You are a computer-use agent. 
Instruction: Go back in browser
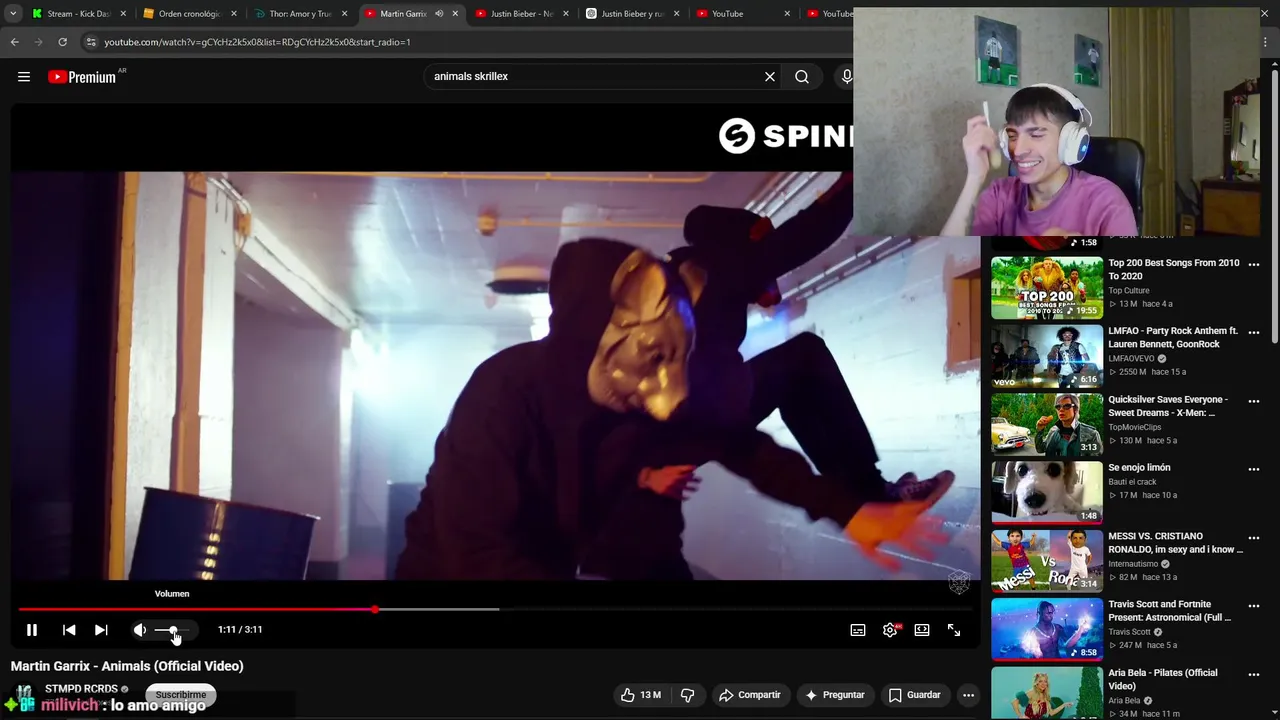(14, 42)
